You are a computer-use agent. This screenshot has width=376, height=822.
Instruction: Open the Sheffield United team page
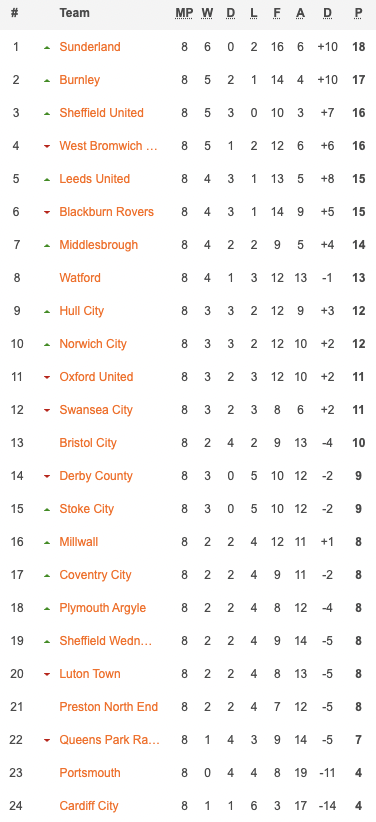pyautogui.click(x=101, y=113)
